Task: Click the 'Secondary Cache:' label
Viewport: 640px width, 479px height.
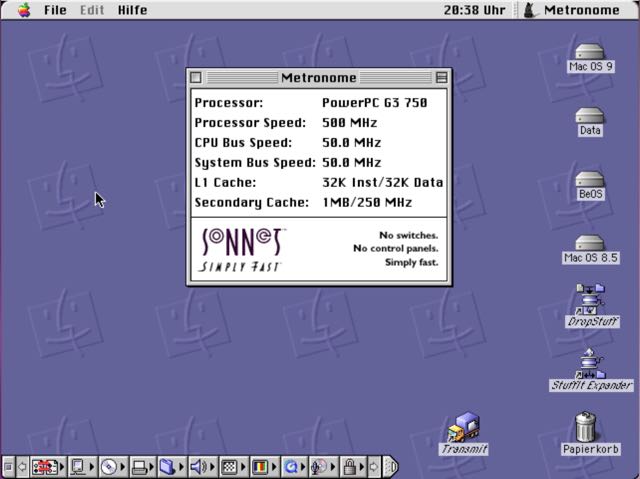Action: [251, 202]
